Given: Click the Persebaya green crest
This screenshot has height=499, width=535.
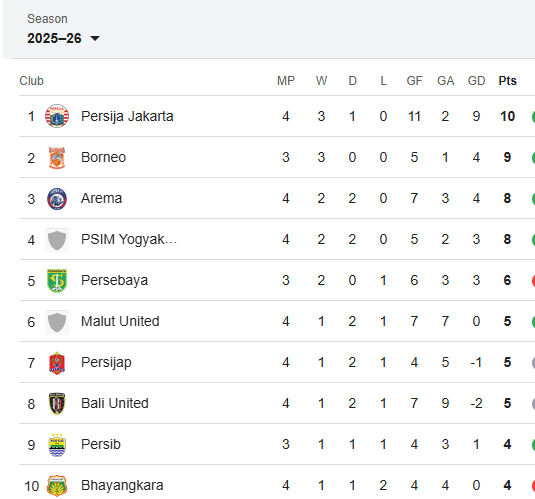Looking at the screenshot, I should tap(57, 281).
